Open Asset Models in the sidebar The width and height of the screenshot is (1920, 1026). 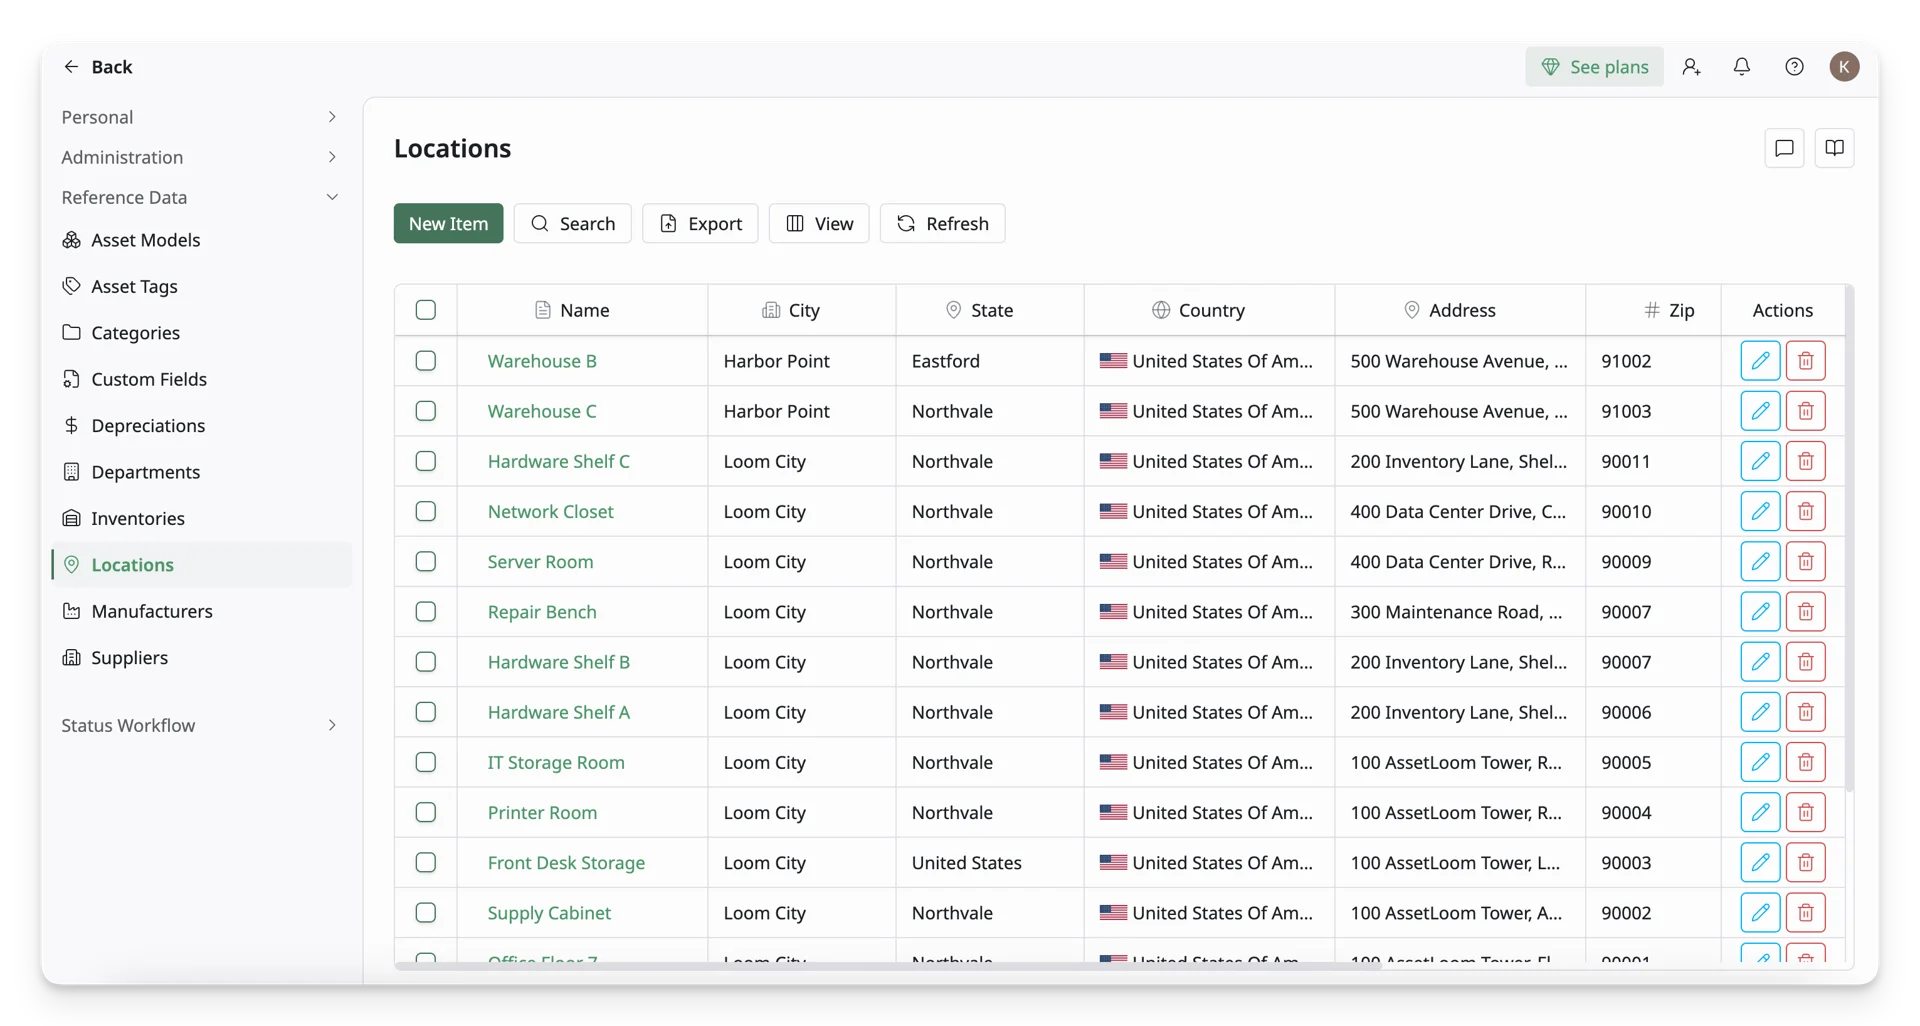(x=145, y=240)
